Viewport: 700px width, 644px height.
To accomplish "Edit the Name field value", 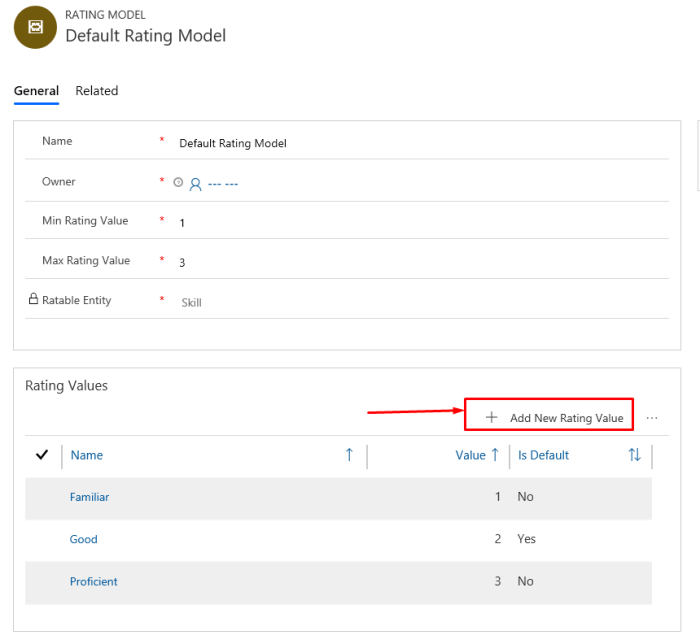I will click(x=233, y=143).
